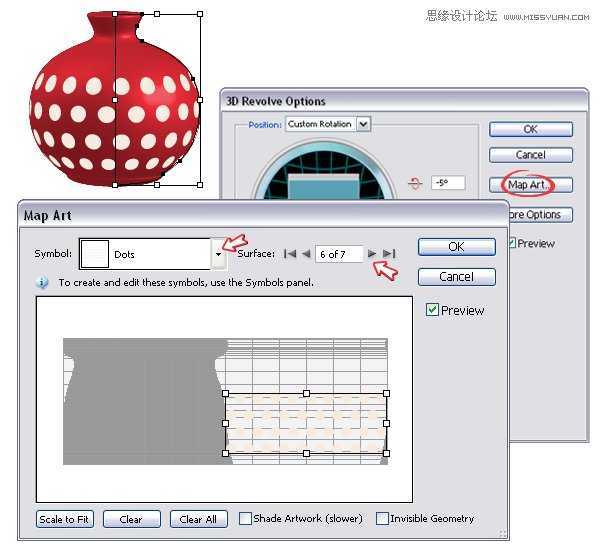Click Cancel in Map Art dialog
600x550 pixels.
(x=457, y=277)
